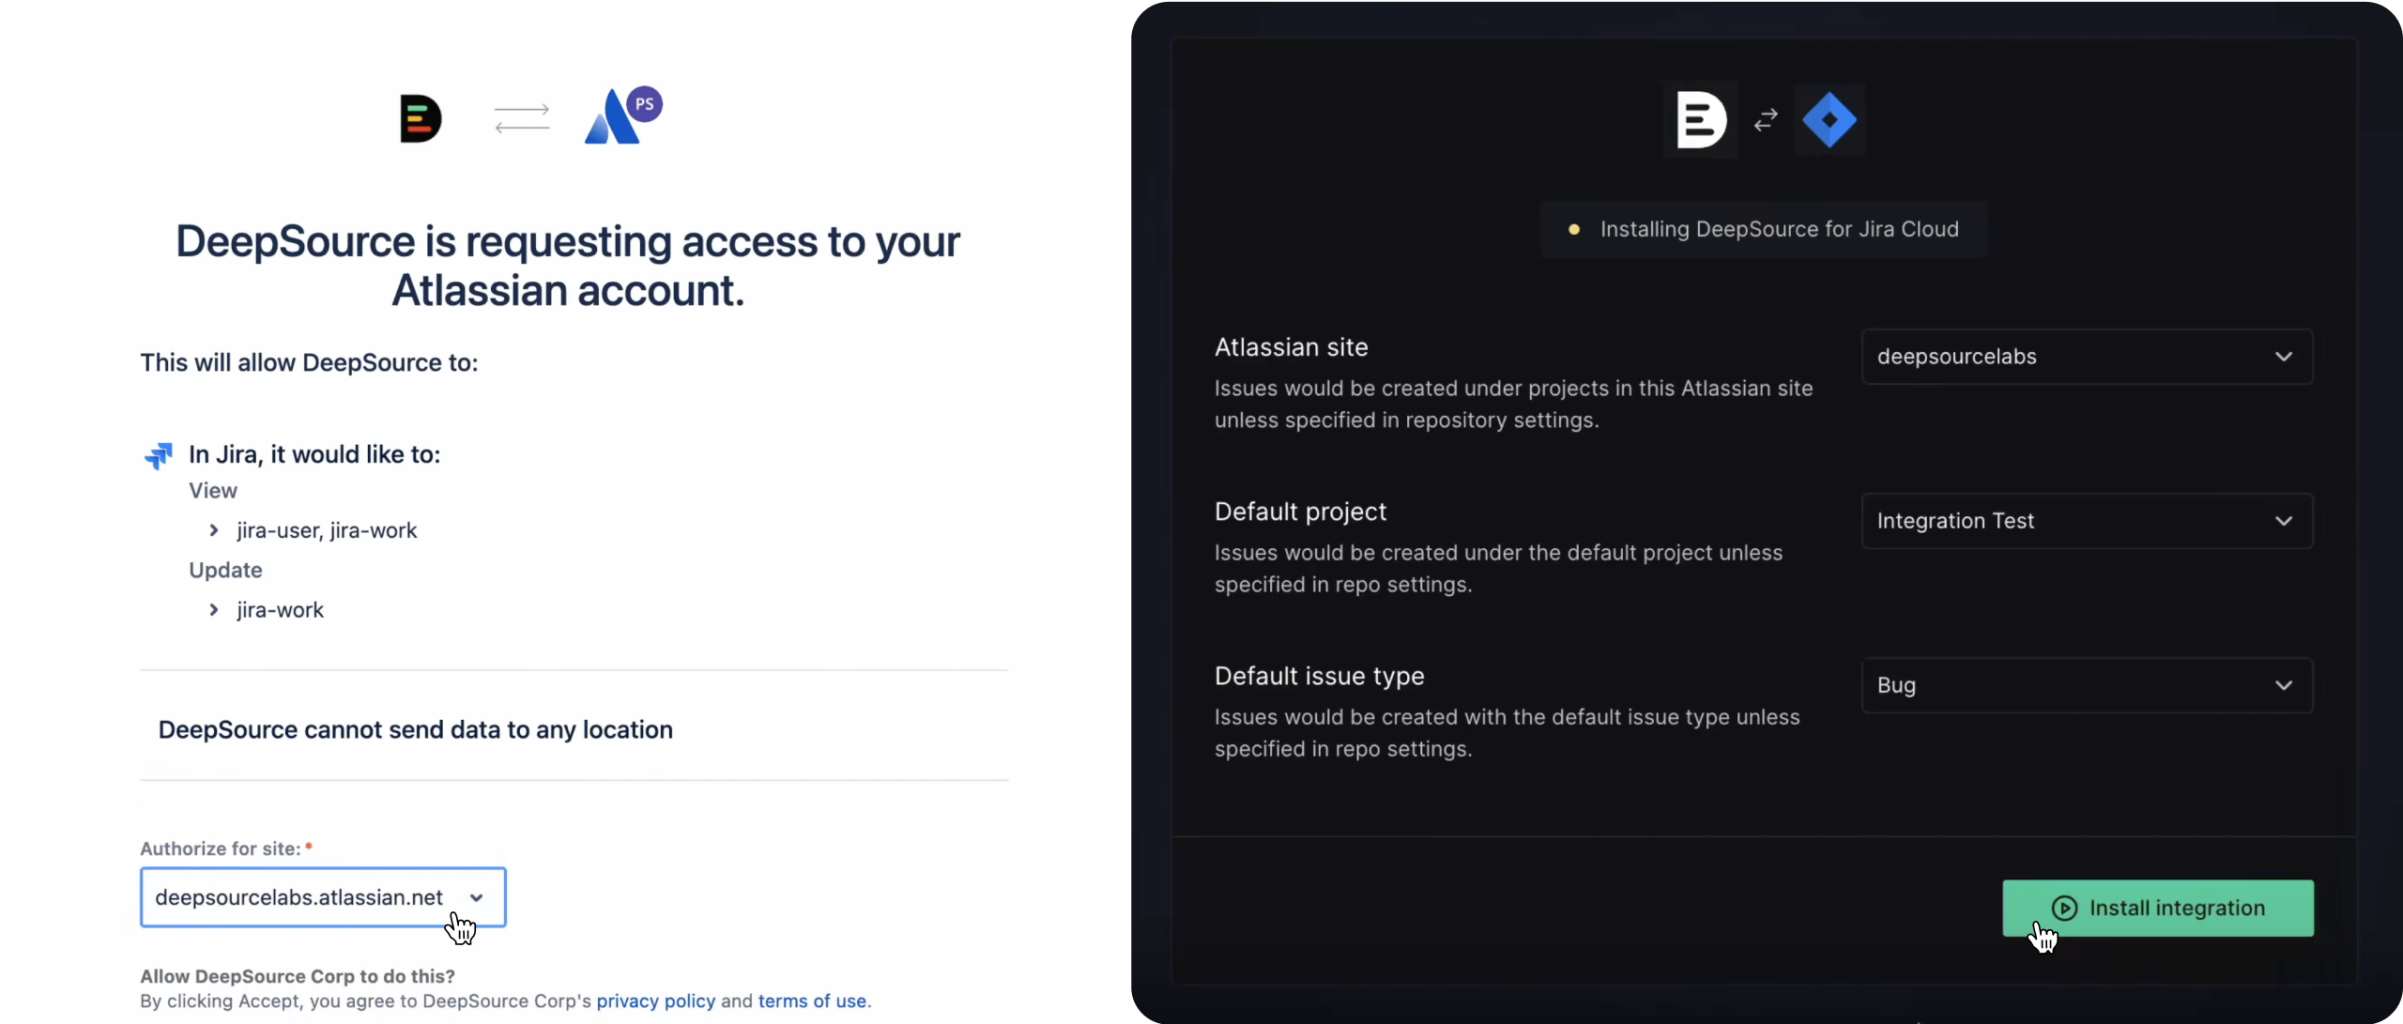The width and height of the screenshot is (2403, 1024).
Task: Click the blue Jira diamond logo
Action: (1829, 120)
